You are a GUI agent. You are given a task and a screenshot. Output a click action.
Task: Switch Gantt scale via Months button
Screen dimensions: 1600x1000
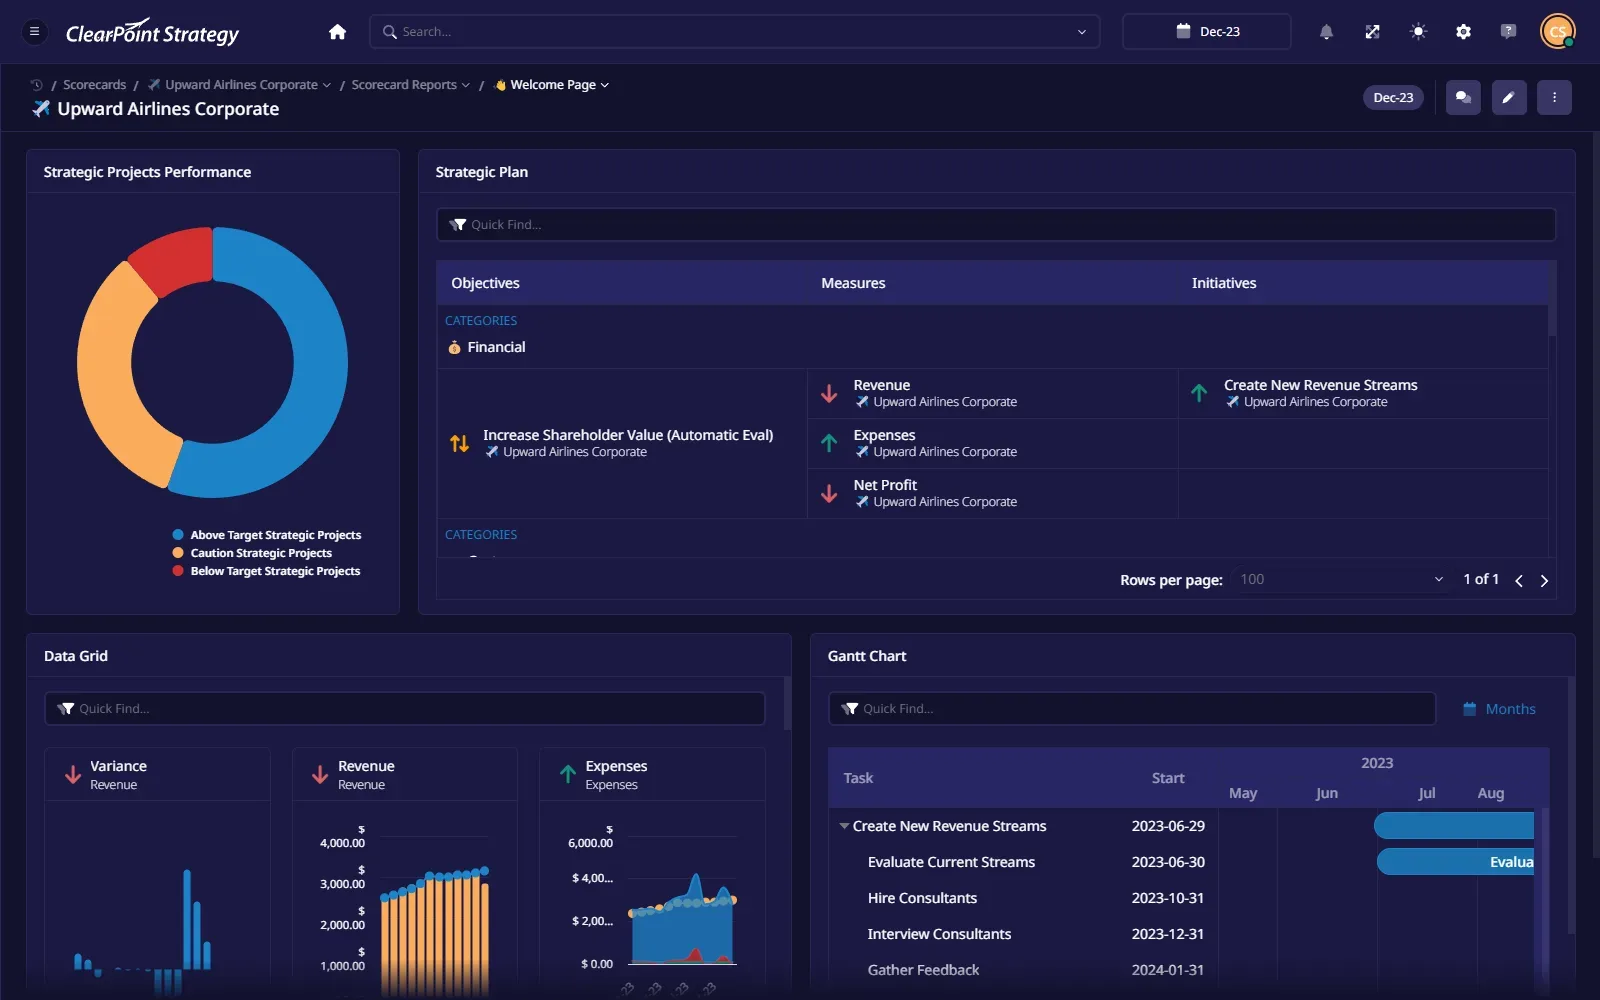pos(1499,709)
